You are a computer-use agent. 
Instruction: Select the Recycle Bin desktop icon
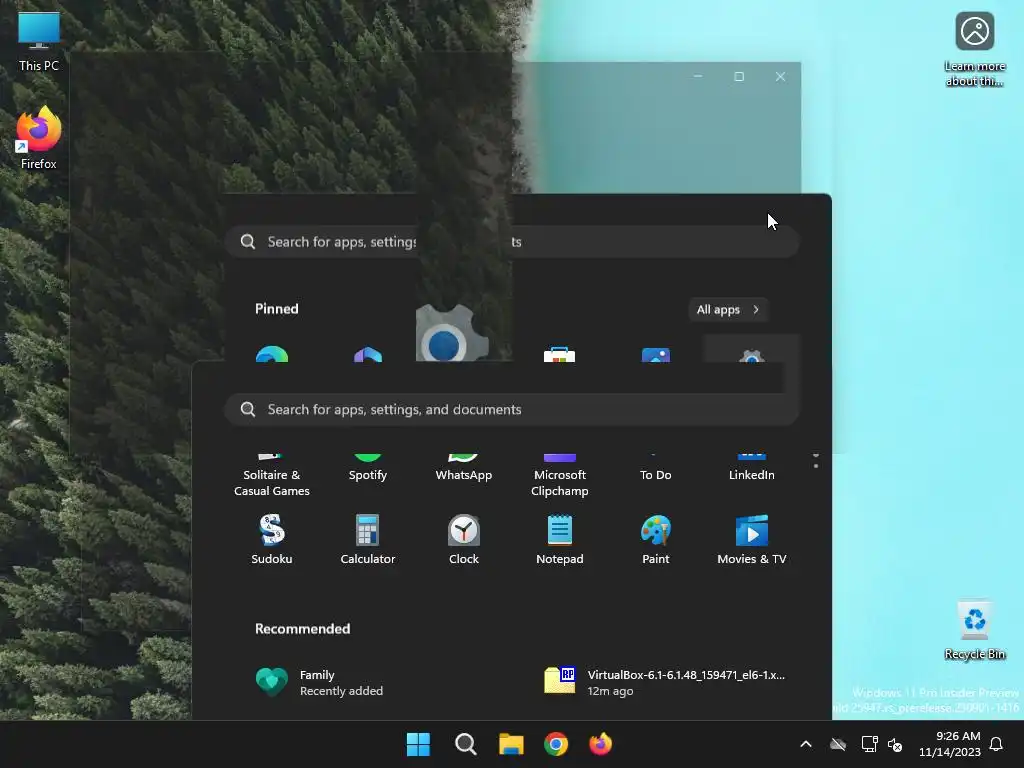click(975, 630)
